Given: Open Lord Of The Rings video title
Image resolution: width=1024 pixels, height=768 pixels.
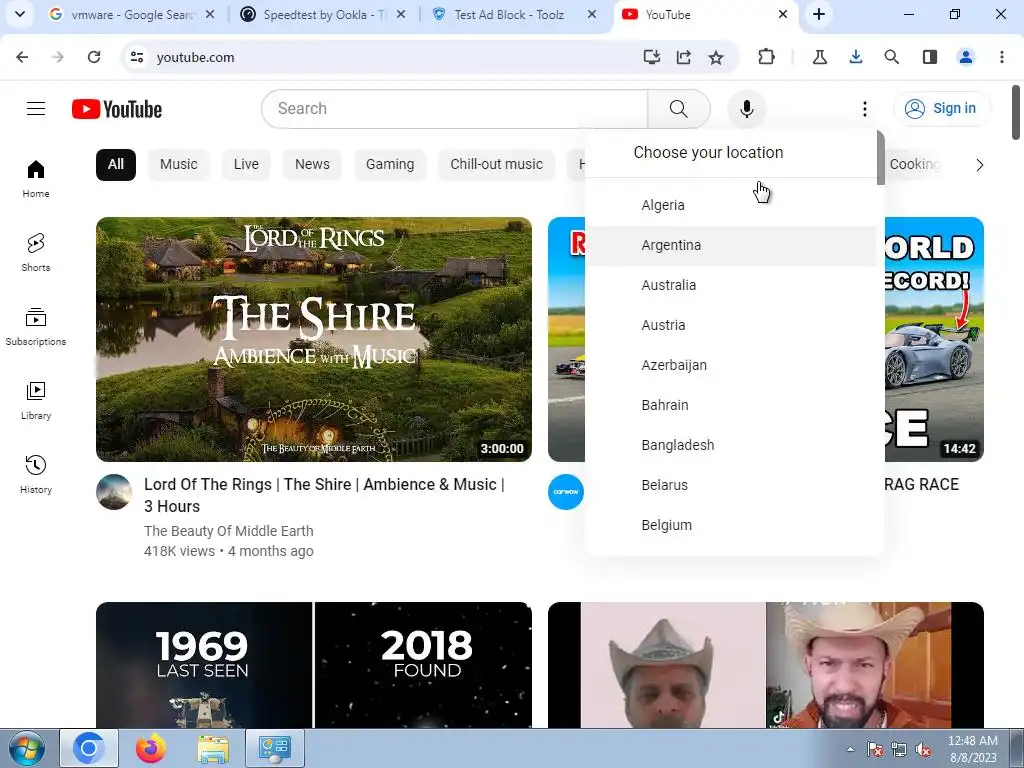Looking at the screenshot, I should click(x=324, y=495).
